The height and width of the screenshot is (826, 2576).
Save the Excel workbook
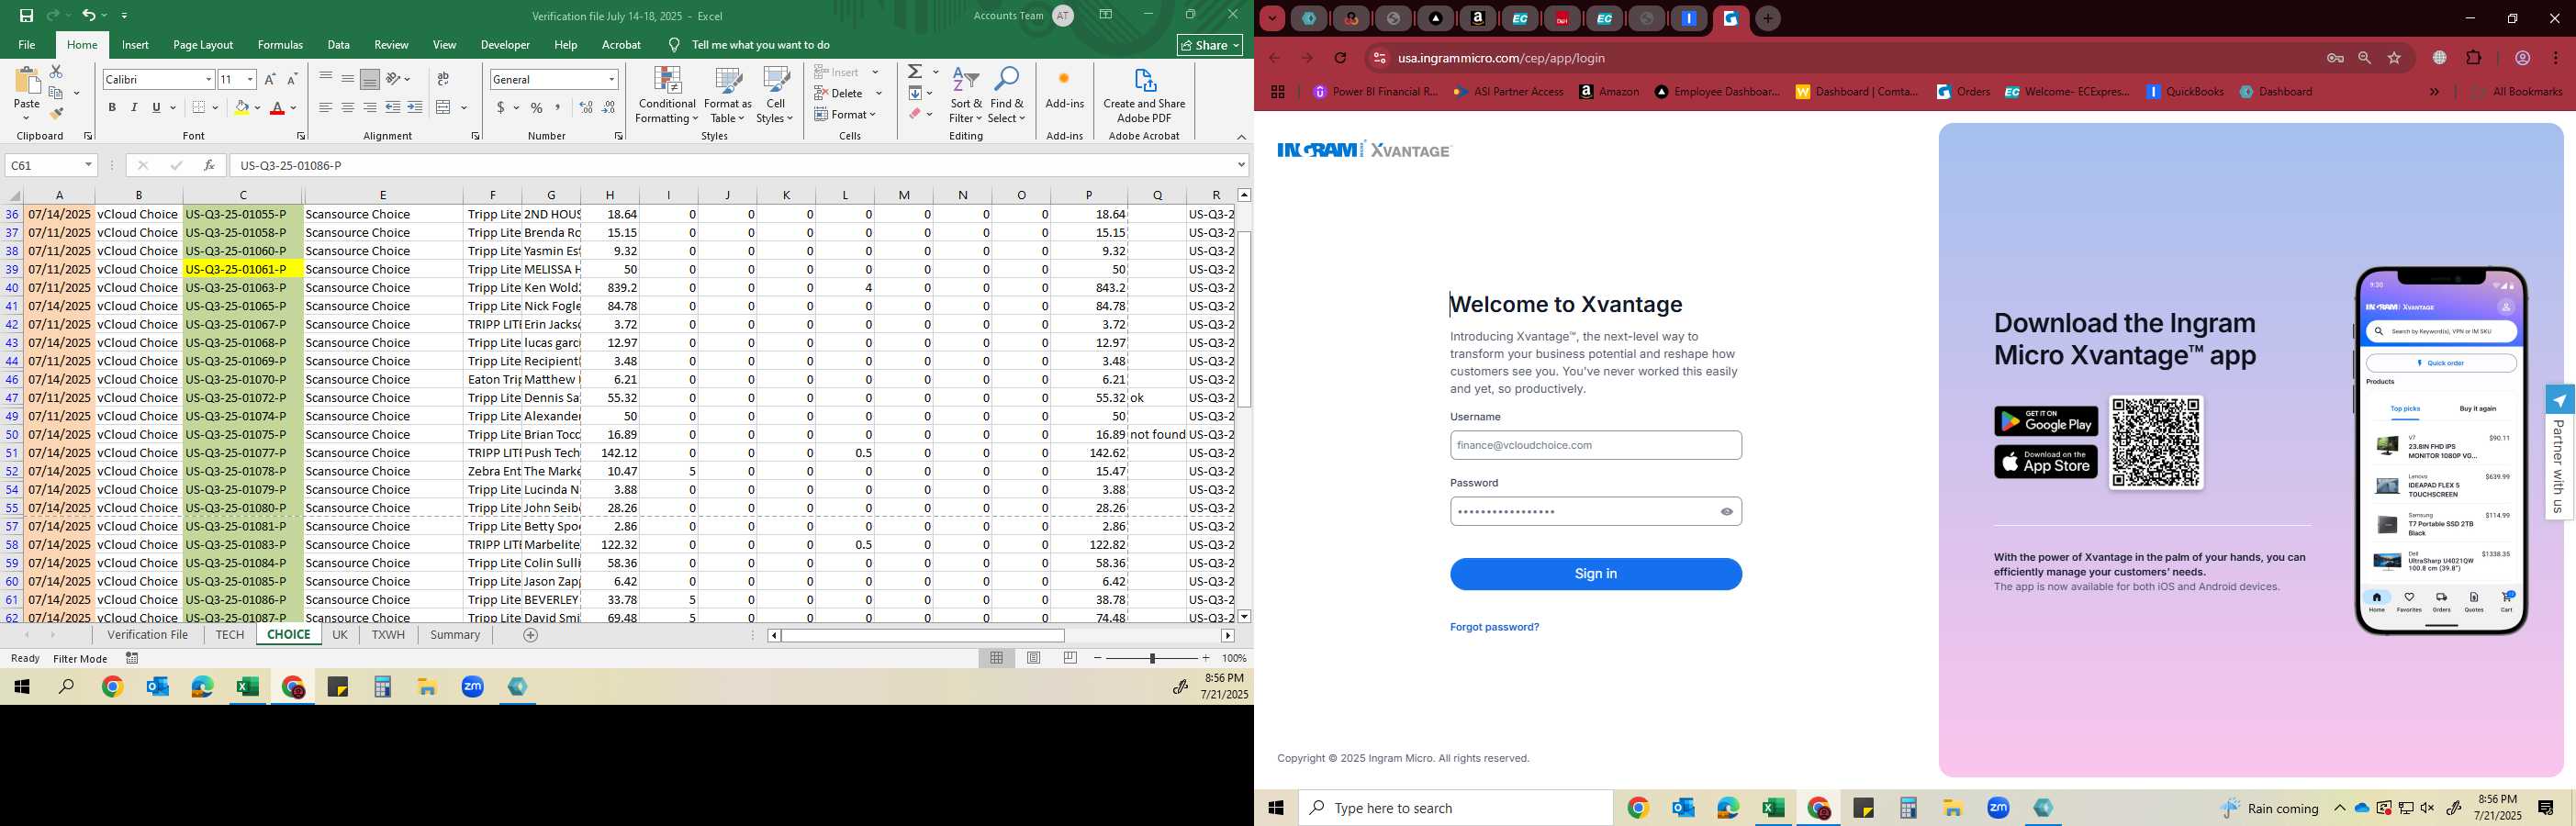coord(26,15)
